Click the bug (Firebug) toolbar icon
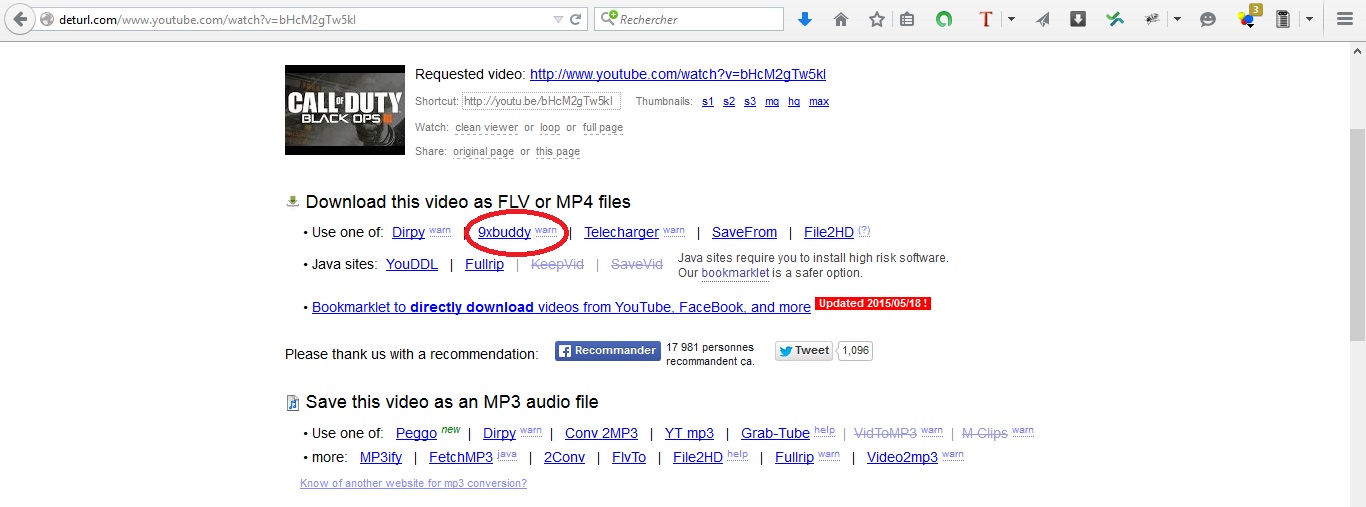This screenshot has width=1366, height=507. tap(1152, 19)
